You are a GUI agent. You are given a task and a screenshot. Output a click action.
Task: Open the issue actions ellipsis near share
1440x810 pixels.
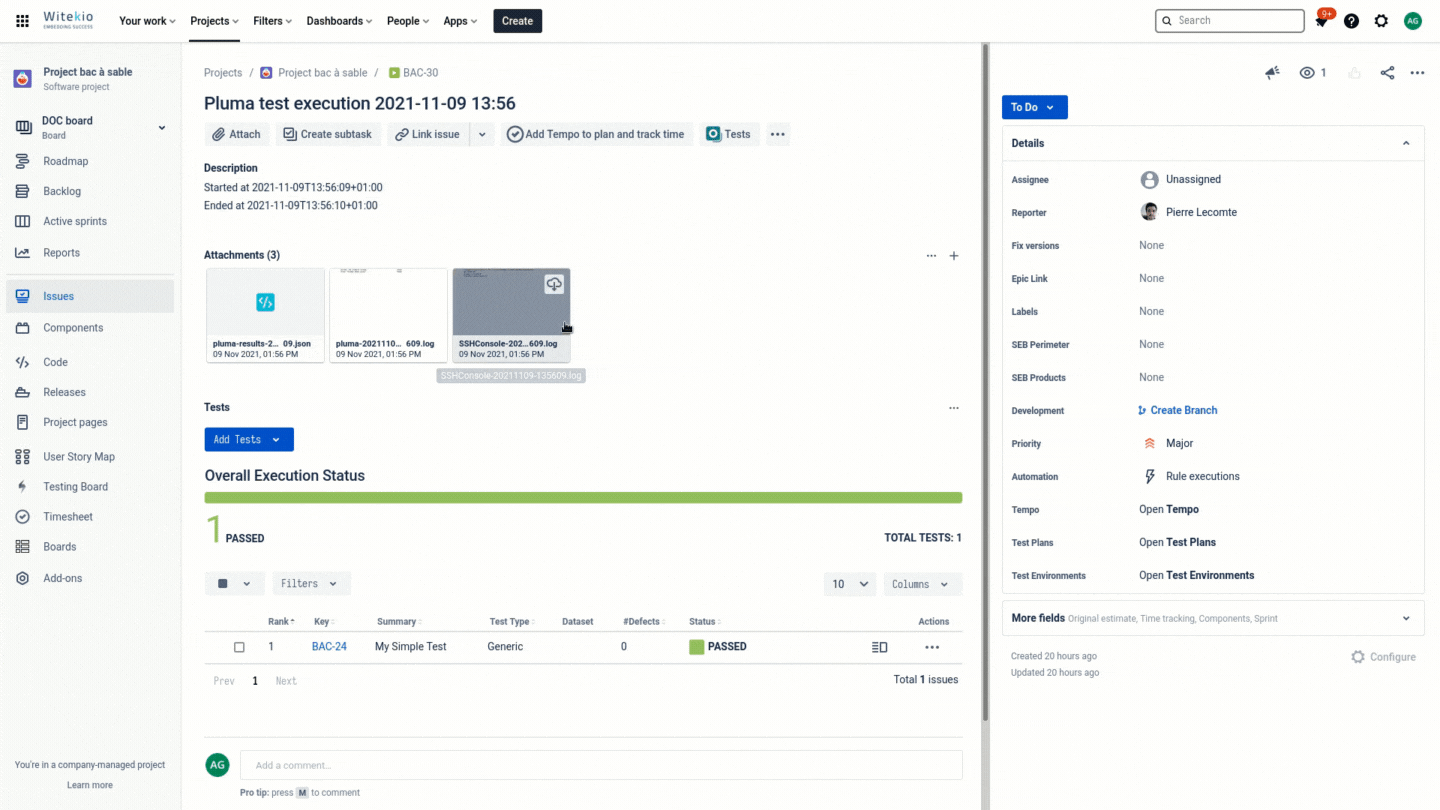point(1417,73)
